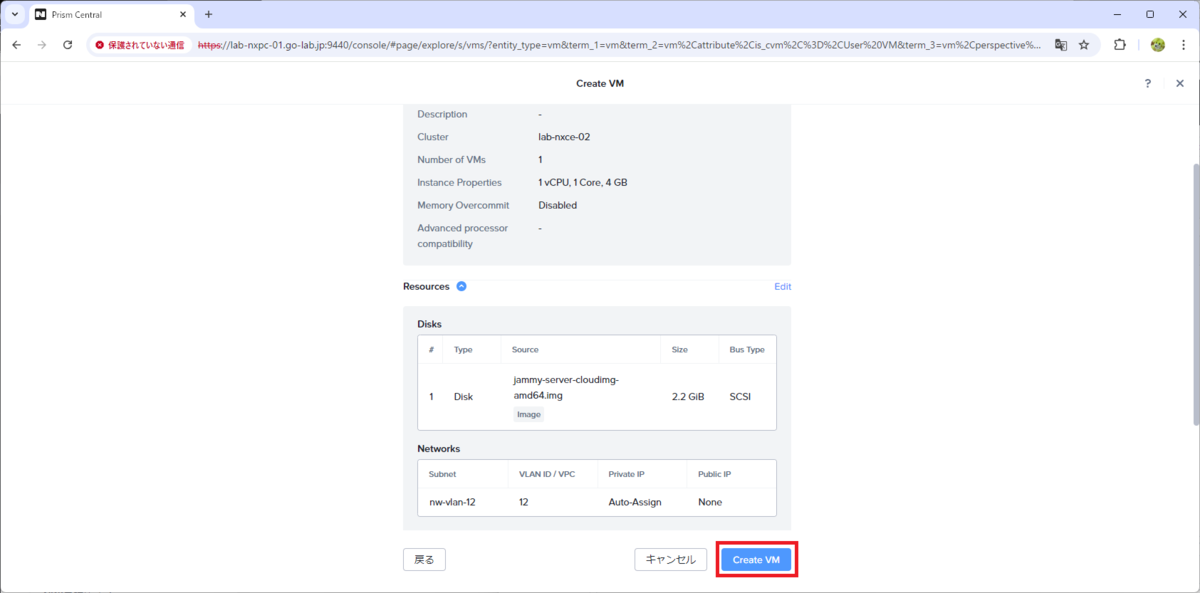Click the 'Create VM' dialog title
Screen dimensions: 1200x593
pyautogui.click(x=600, y=84)
